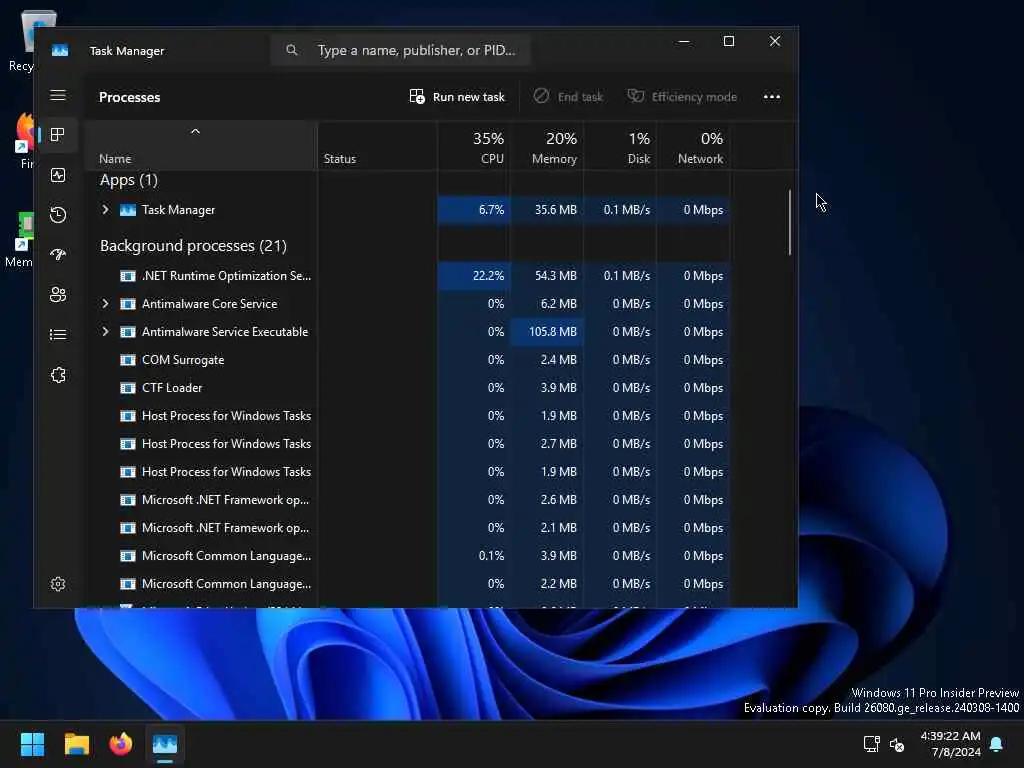Click the three-dot more options button
This screenshot has height=768, width=1024.
point(772,97)
